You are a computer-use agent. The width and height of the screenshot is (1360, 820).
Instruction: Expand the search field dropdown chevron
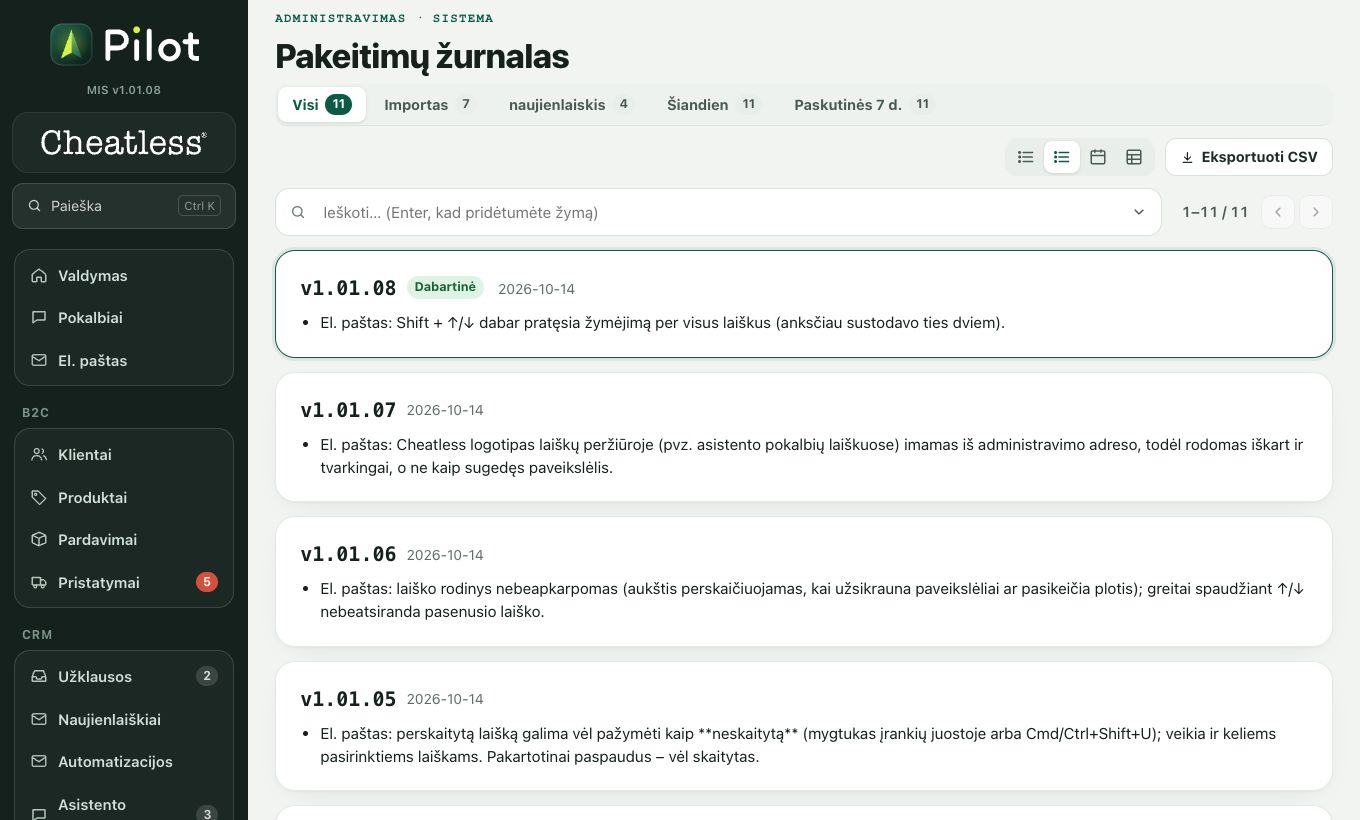[1139, 212]
